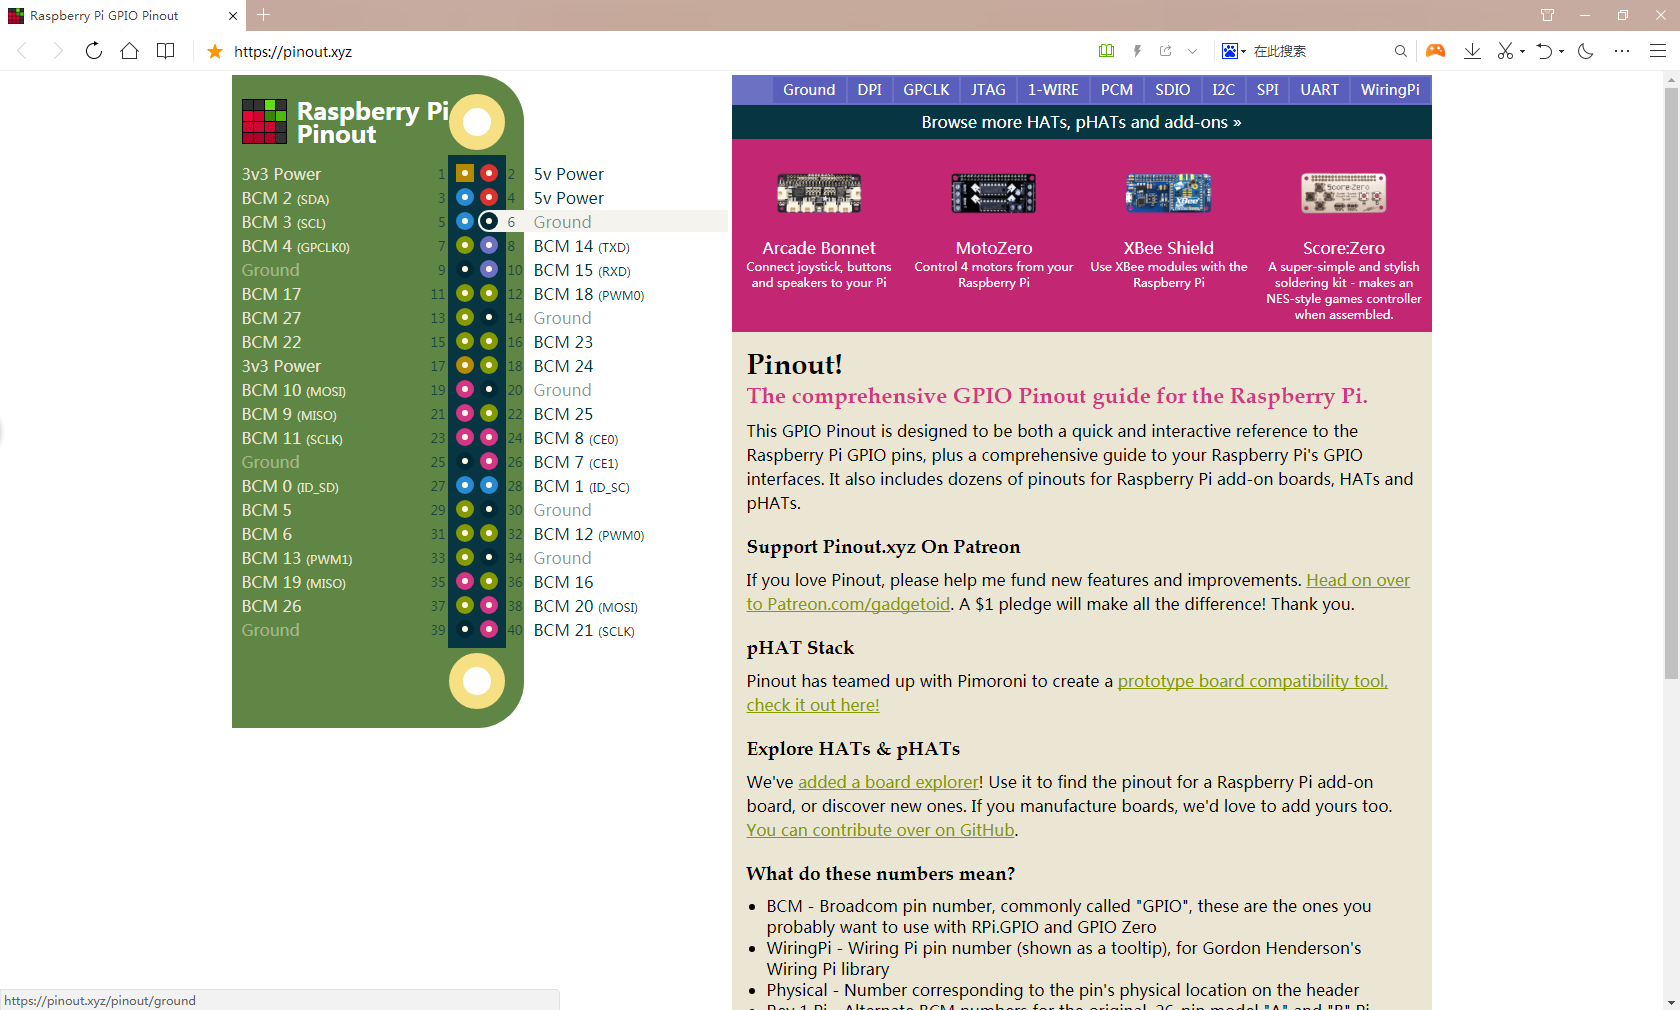Select the DPI interface tab
This screenshot has width=1680, height=1010.
click(870, 89)
